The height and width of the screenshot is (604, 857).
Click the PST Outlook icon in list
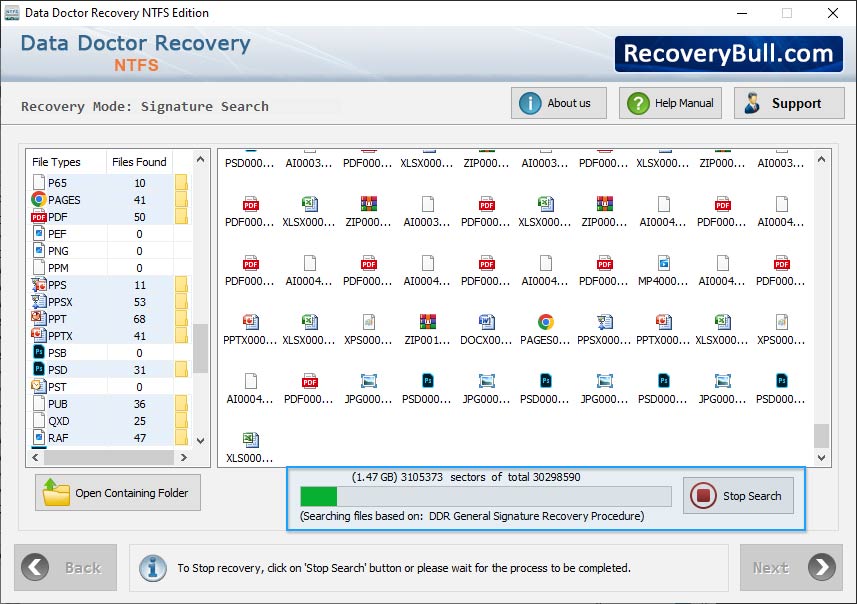pos(39,386)
